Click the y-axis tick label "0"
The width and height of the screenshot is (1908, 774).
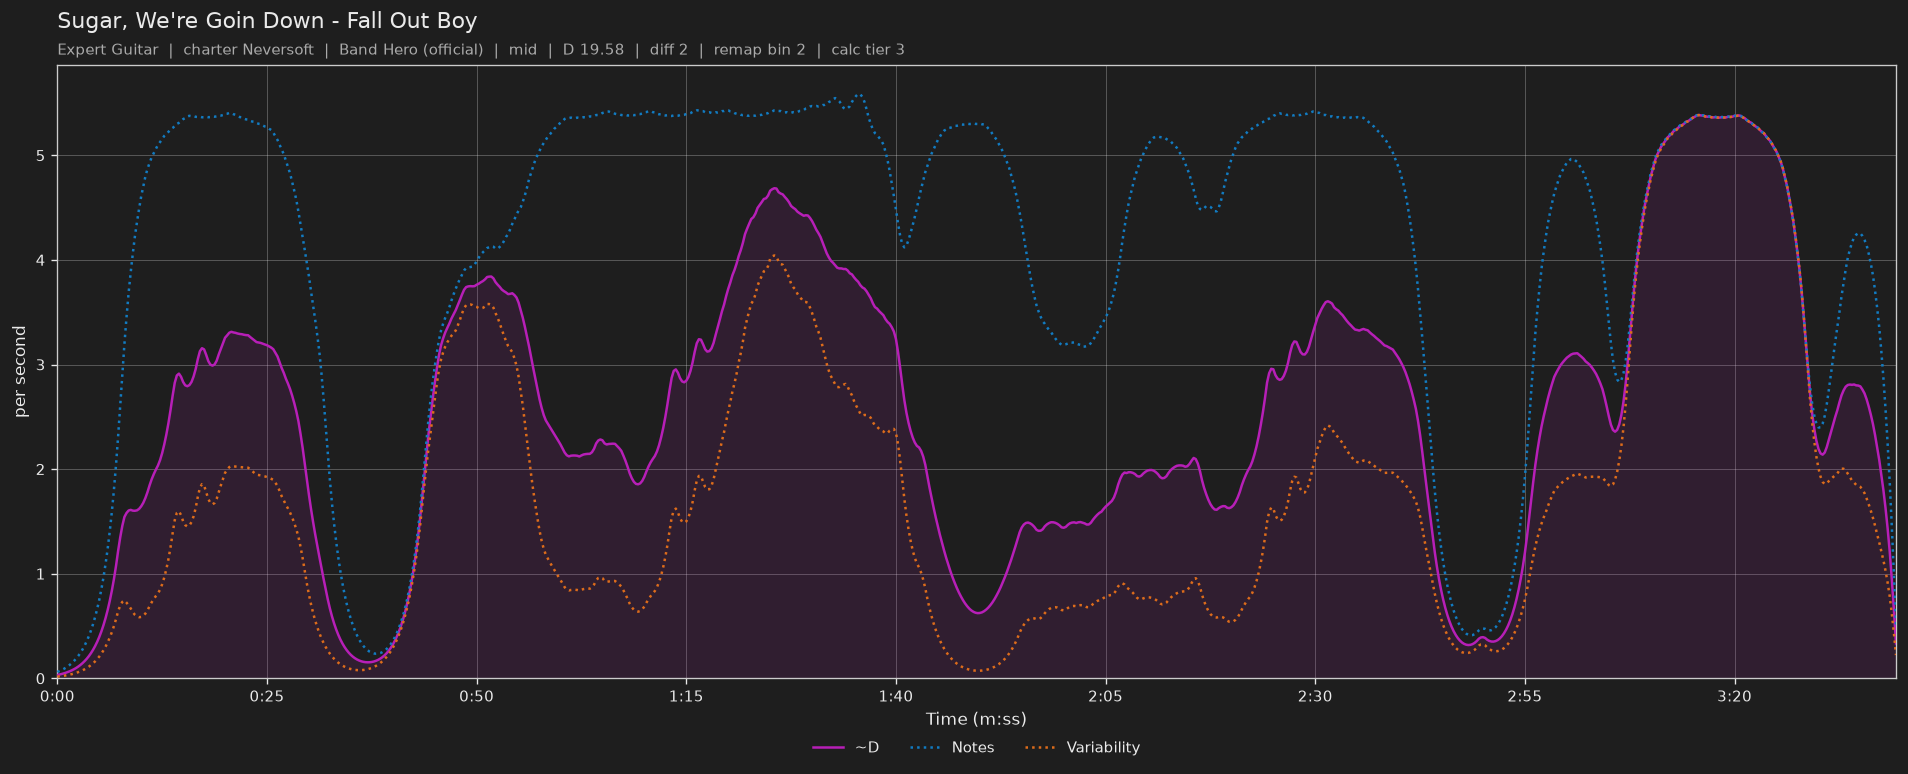coord(42,679)
